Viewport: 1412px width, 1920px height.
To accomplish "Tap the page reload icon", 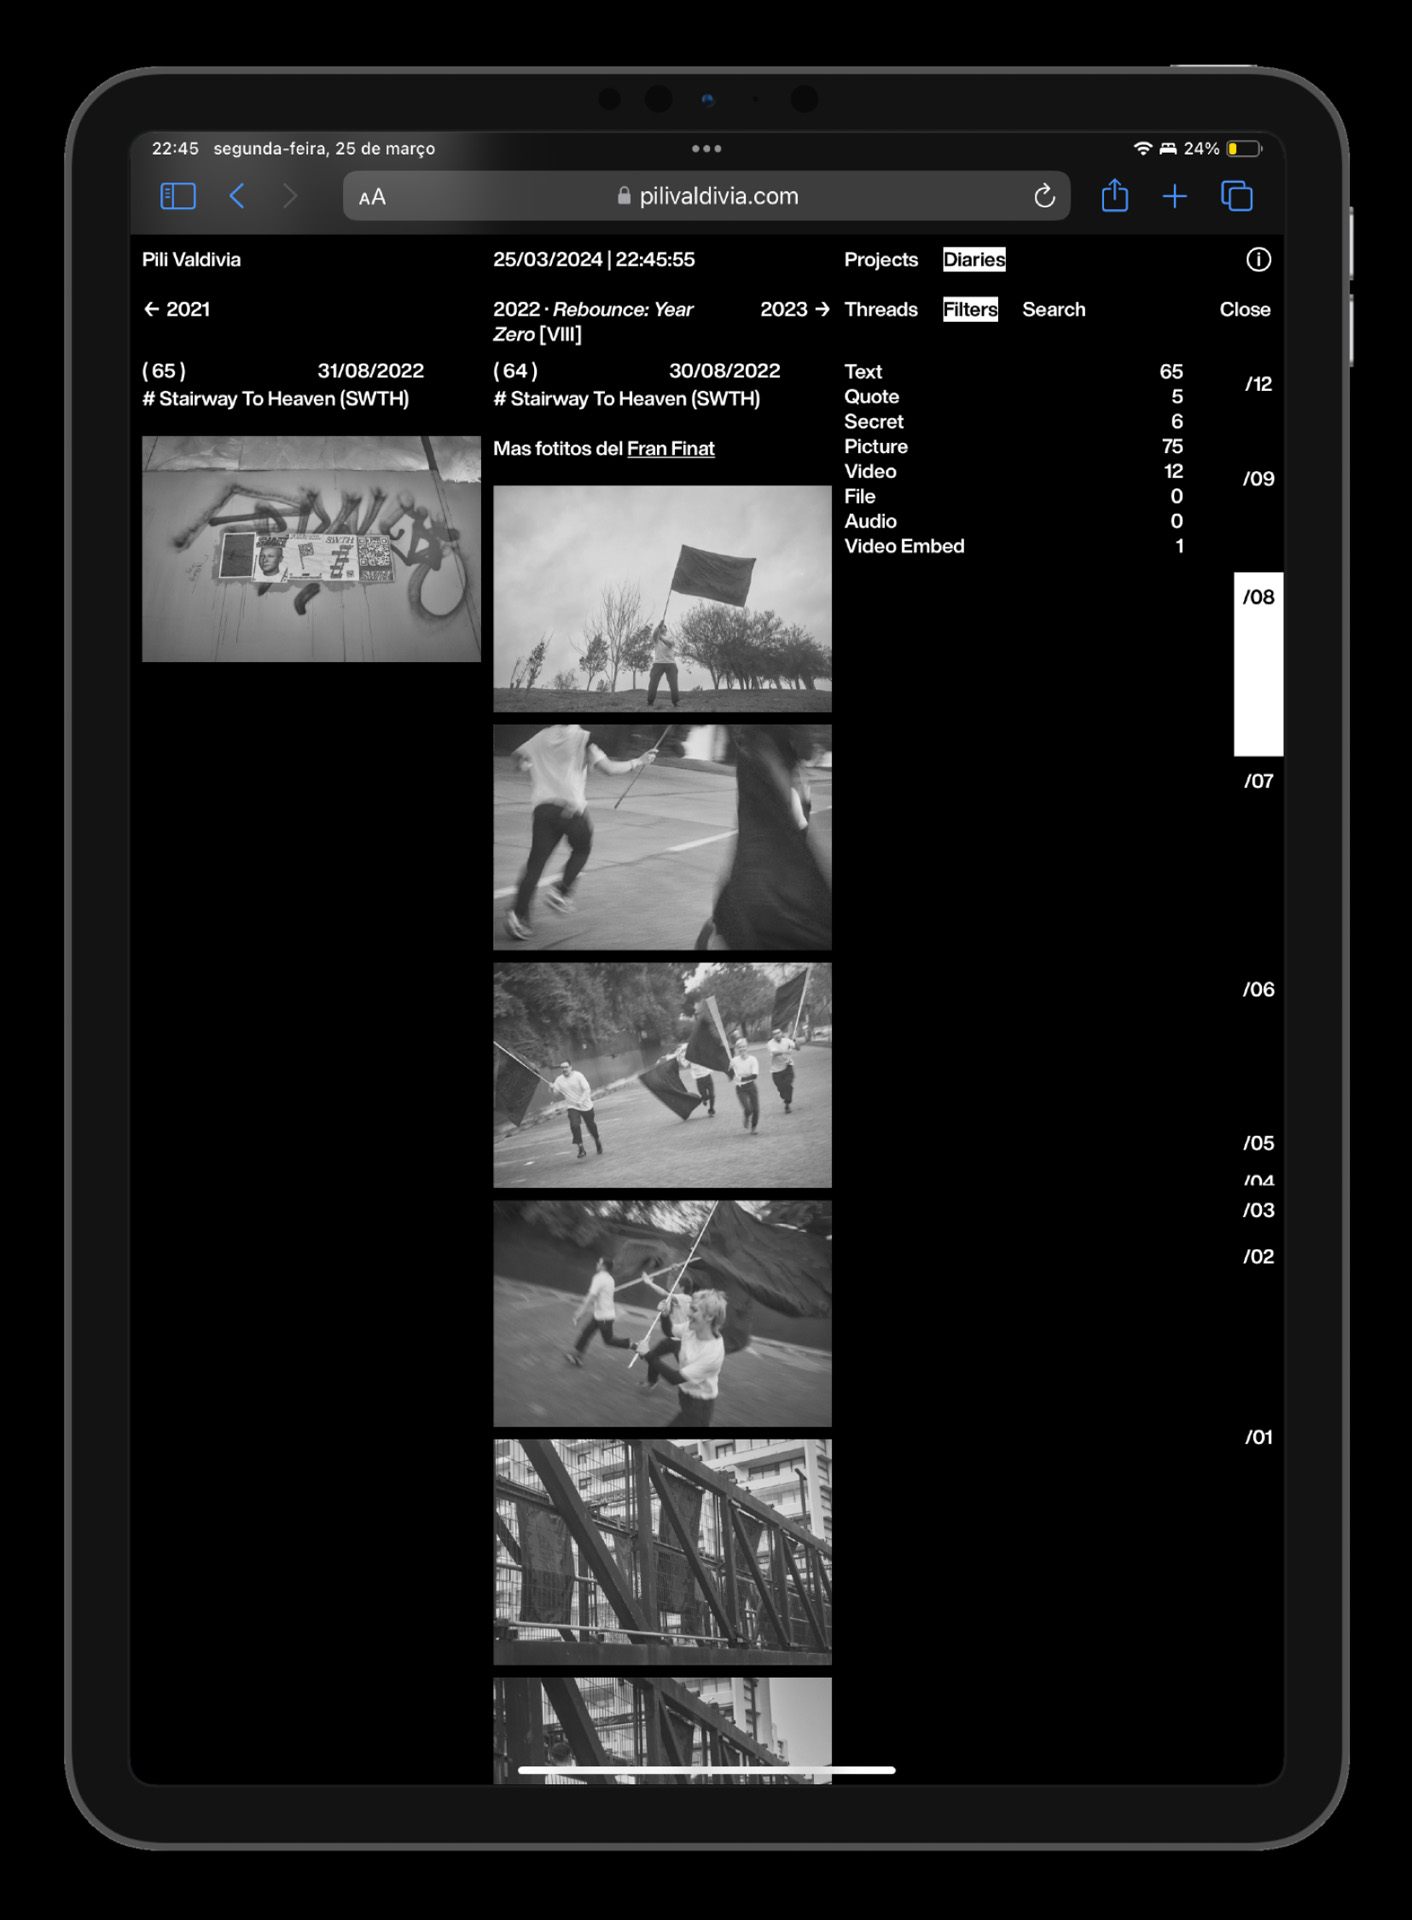I will click(x=1044, y=196).
